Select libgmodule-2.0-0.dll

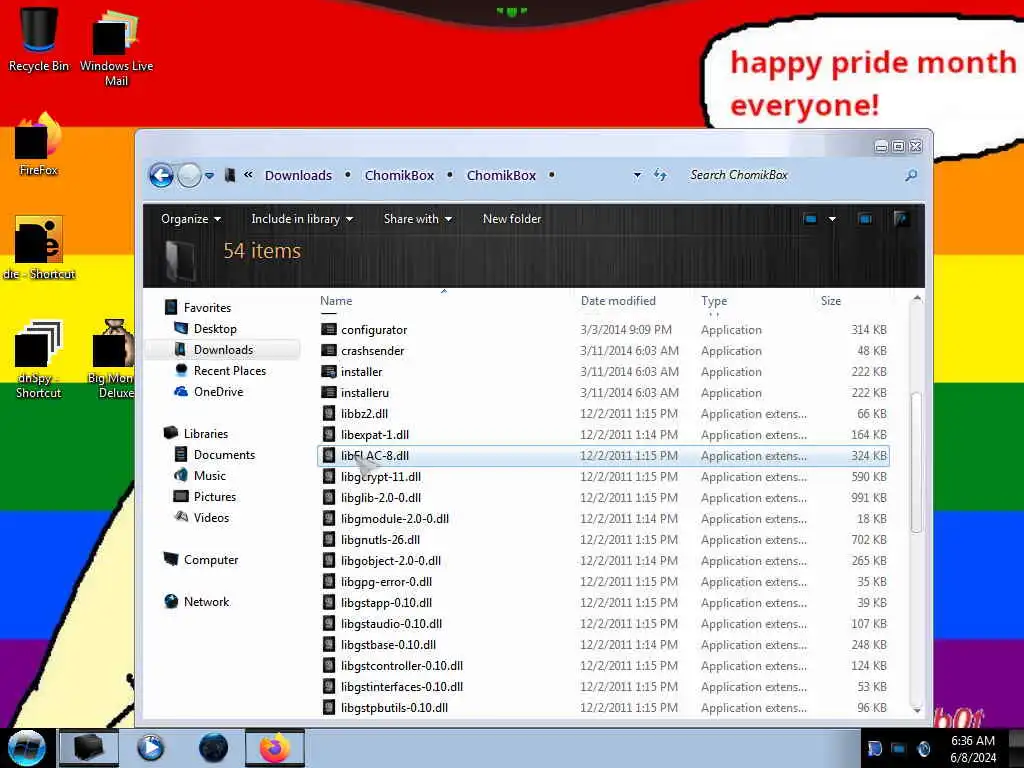pyautogui.click(x=603, y=519)
